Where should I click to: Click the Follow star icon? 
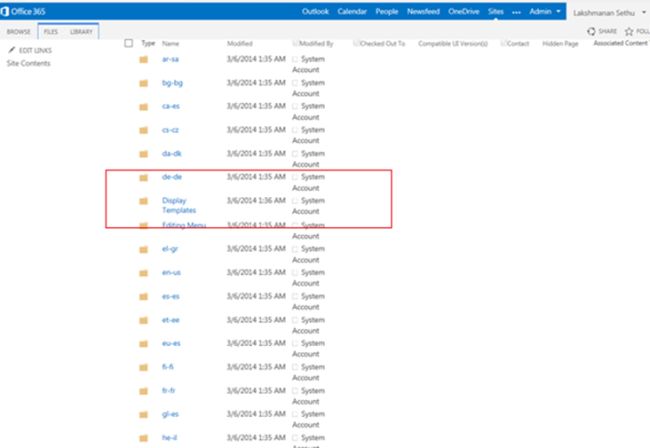tap(630, 32)
